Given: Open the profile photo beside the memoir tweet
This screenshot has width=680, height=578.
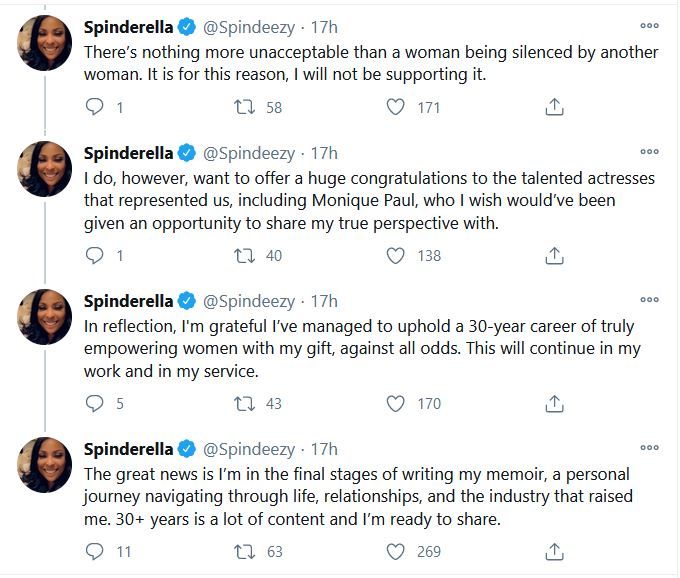Looking at the screenshot, I should 44,465.
